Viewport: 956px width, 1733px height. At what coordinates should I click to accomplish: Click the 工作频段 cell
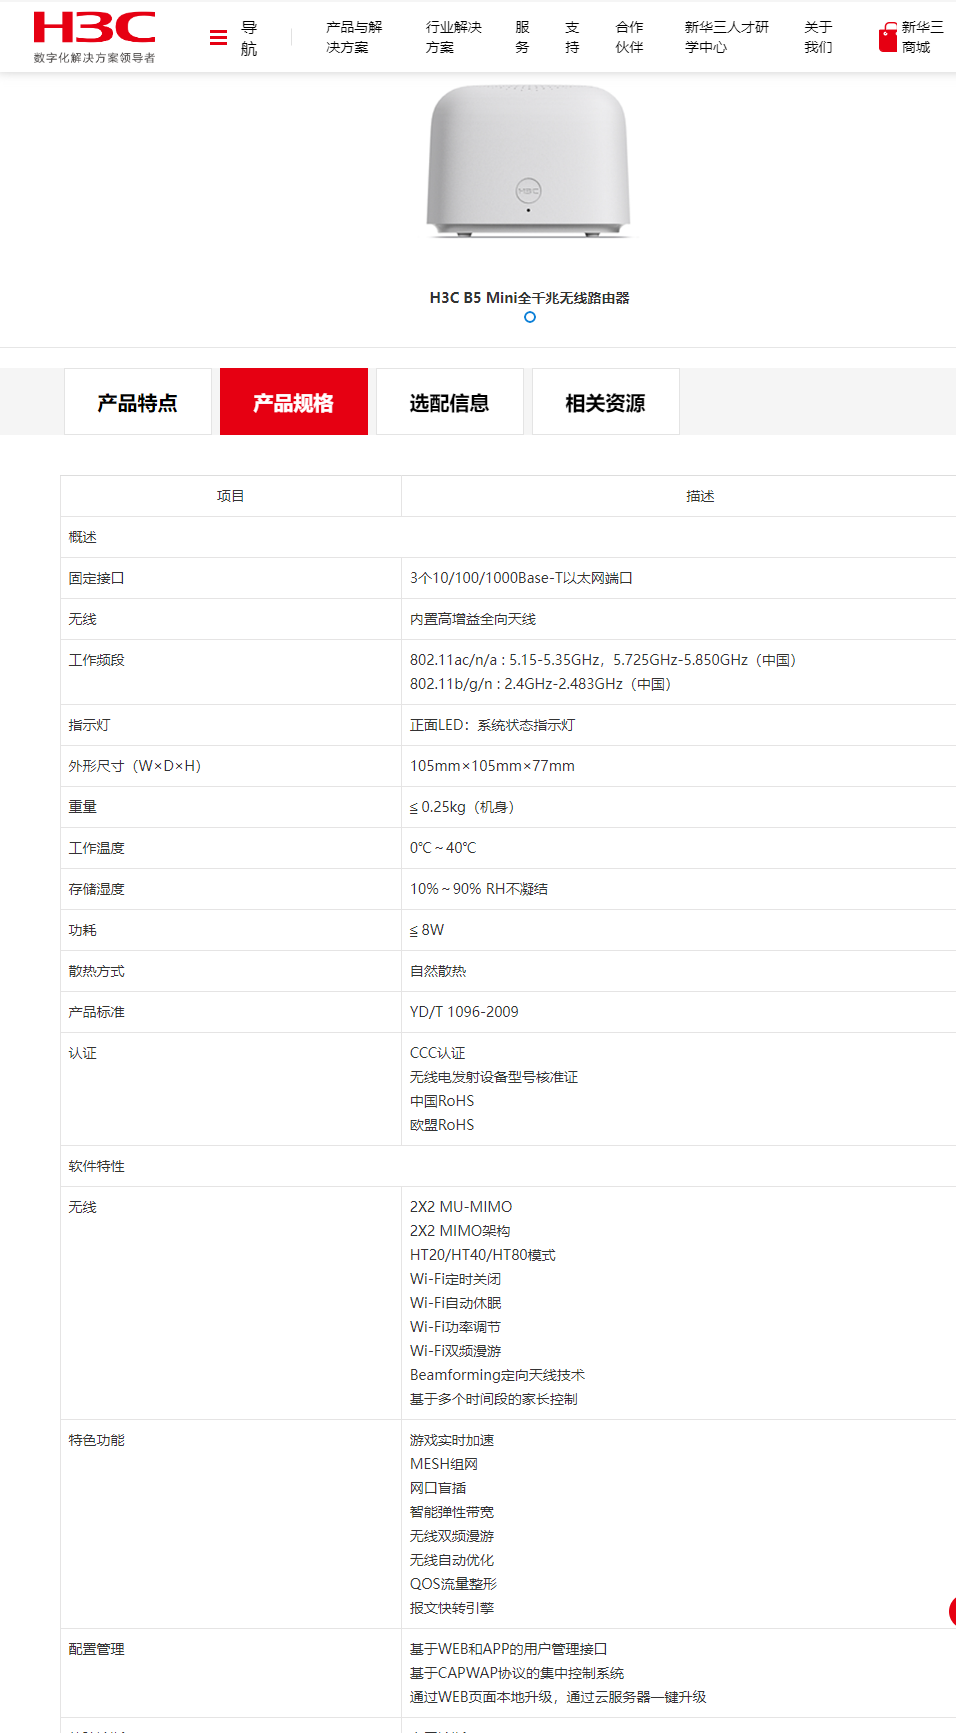231,672
